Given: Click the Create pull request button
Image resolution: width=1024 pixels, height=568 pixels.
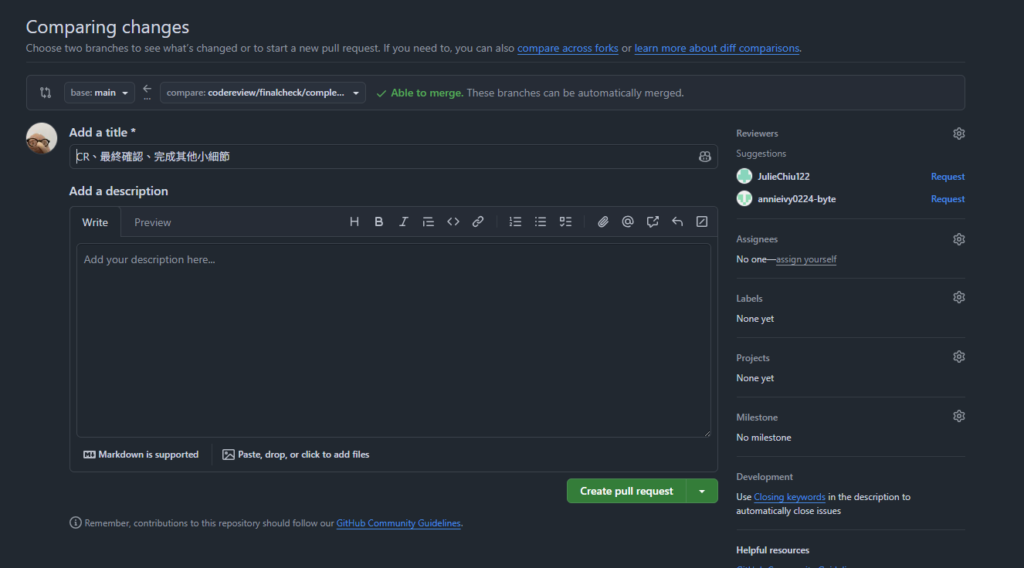Looking at the screenshot, I should (x=626, y=491).
